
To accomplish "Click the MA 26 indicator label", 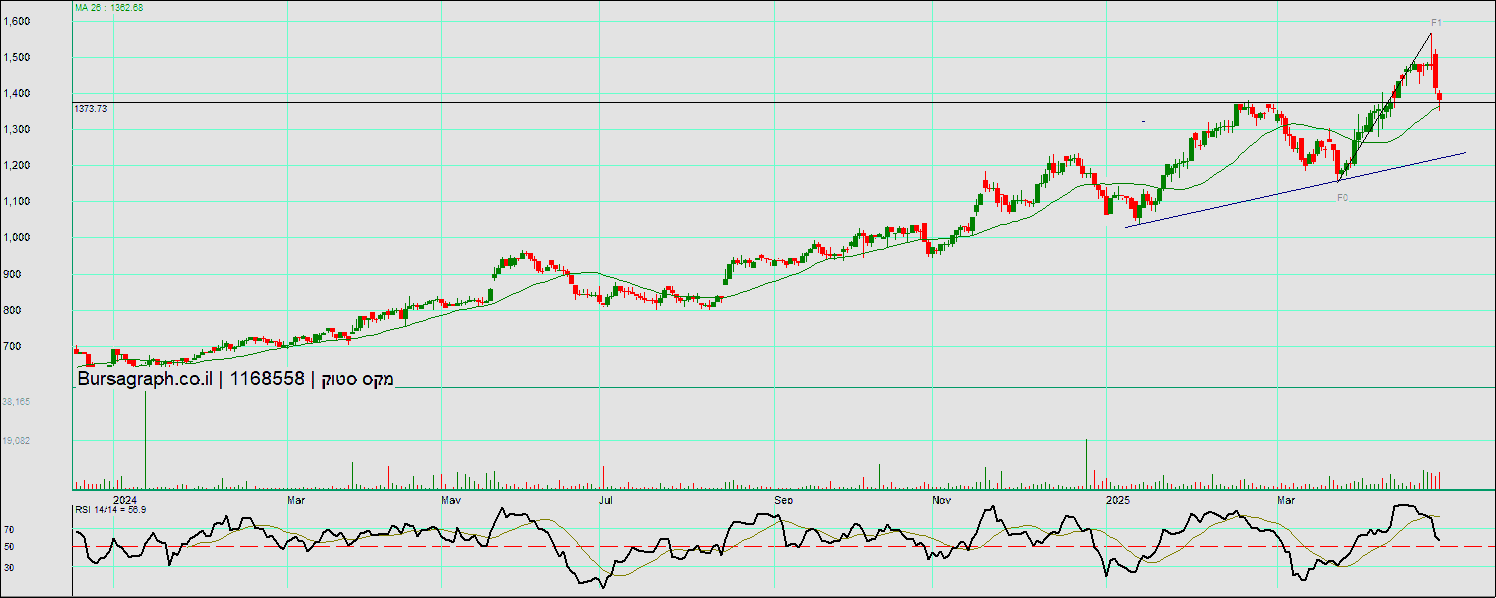I will 109,8.
